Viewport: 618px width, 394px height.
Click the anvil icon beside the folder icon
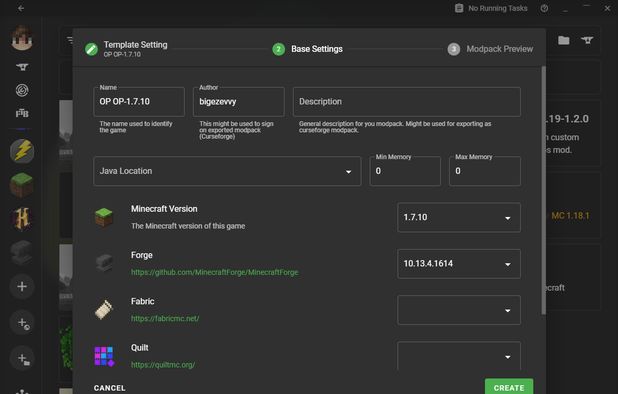click(587, 40)
